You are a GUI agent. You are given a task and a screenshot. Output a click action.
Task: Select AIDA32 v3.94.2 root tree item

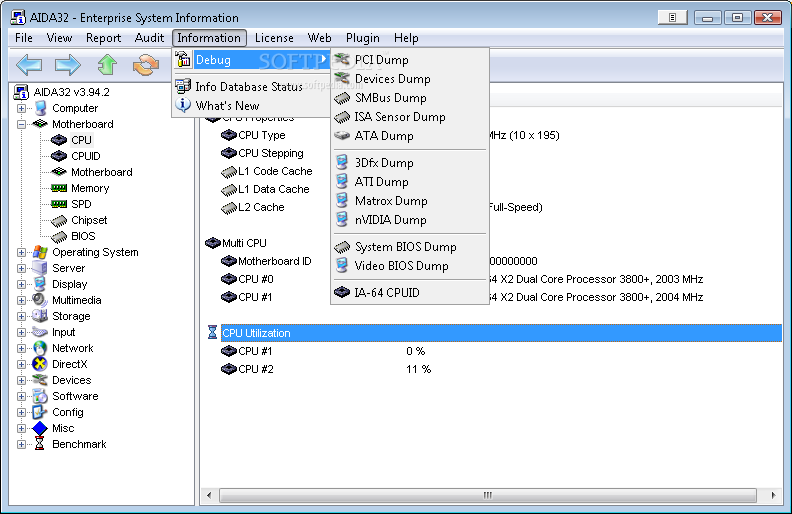tap(71, 92)
